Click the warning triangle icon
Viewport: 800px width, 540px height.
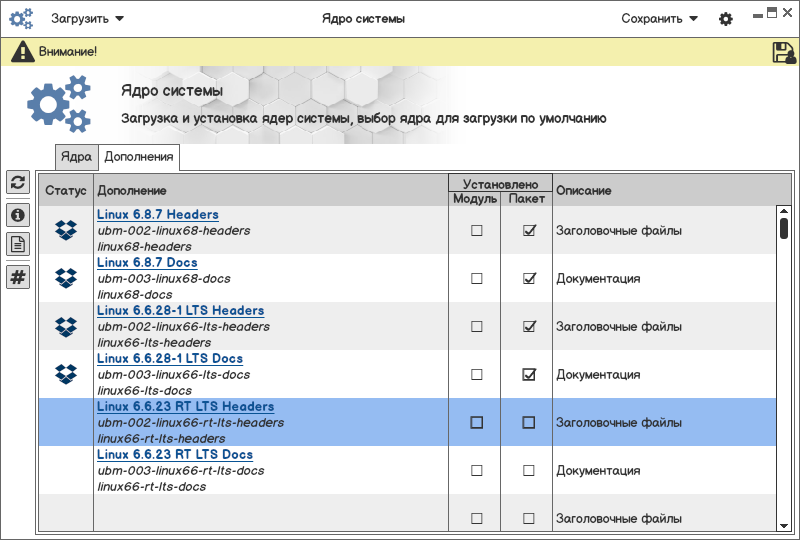pos(19,52)
